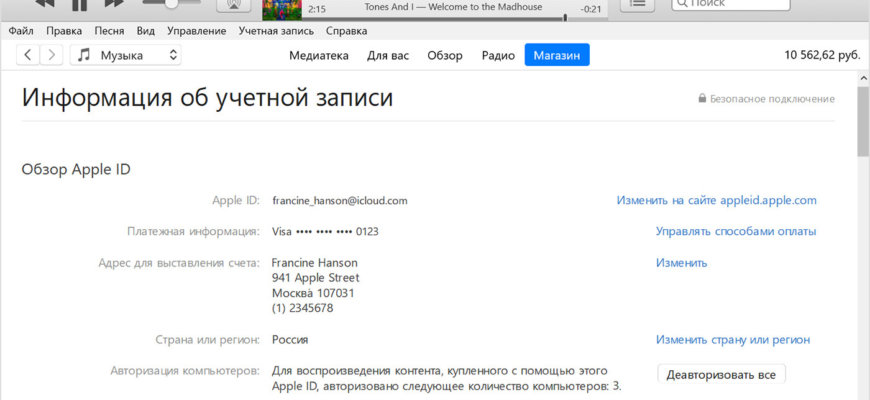Open the Песня menu
Viewport: 870px width, 400px height.
point(109,31)
